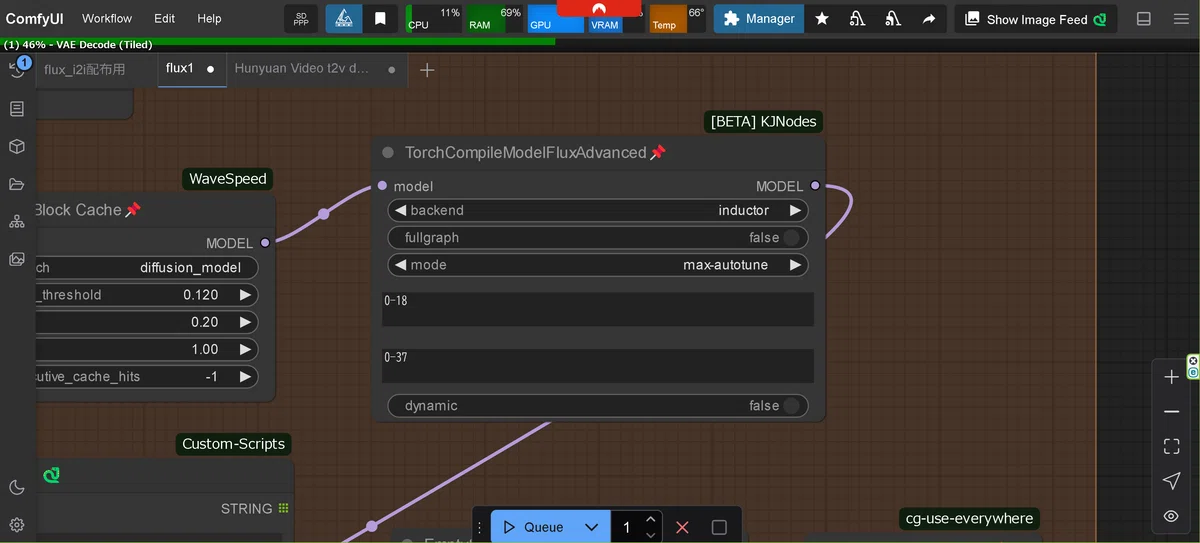Click the RAM usage monitor bar
Image resolution: width=1200 pixels, height=543 pixels.
(494, 19)
